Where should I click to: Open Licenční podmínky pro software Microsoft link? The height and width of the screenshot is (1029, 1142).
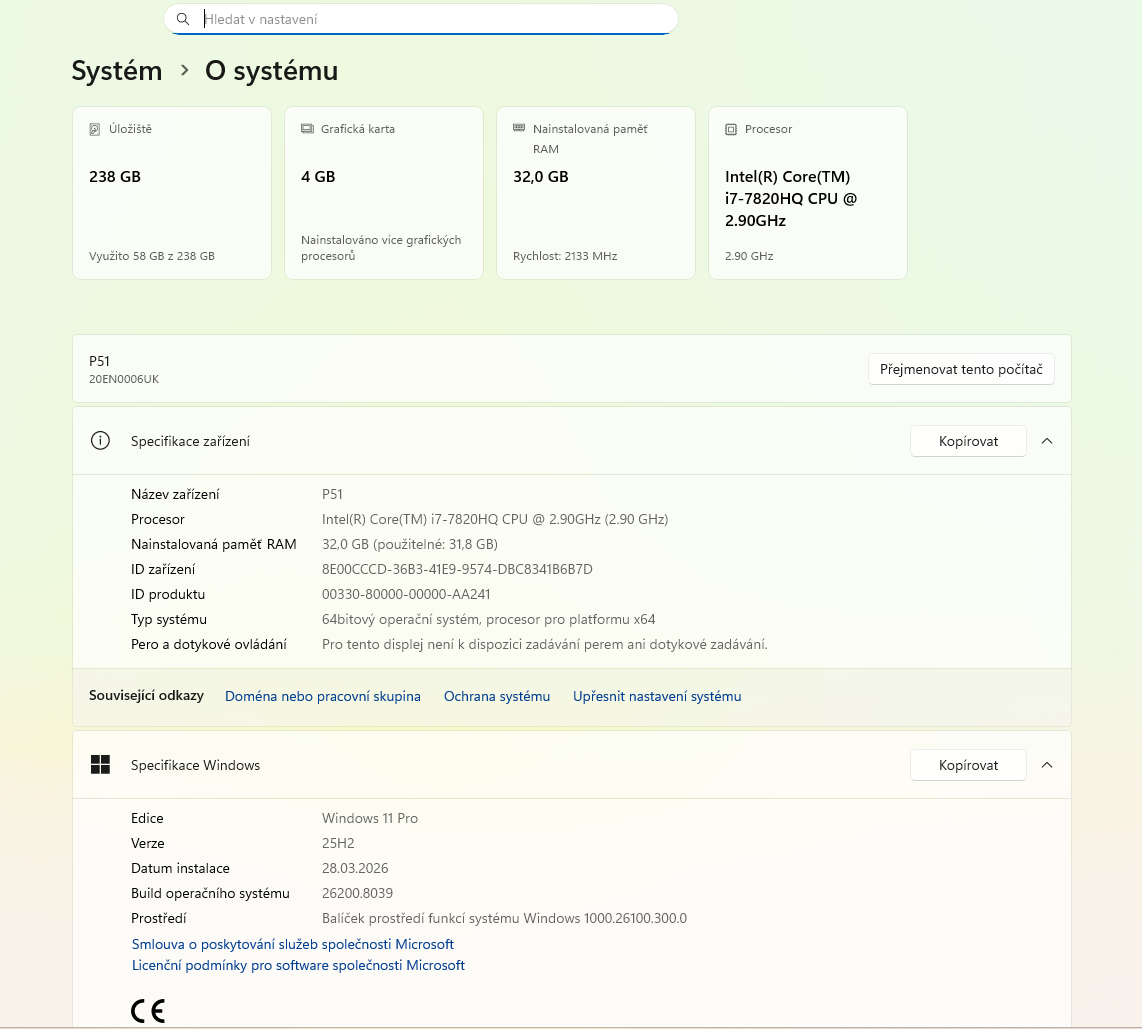298,965
